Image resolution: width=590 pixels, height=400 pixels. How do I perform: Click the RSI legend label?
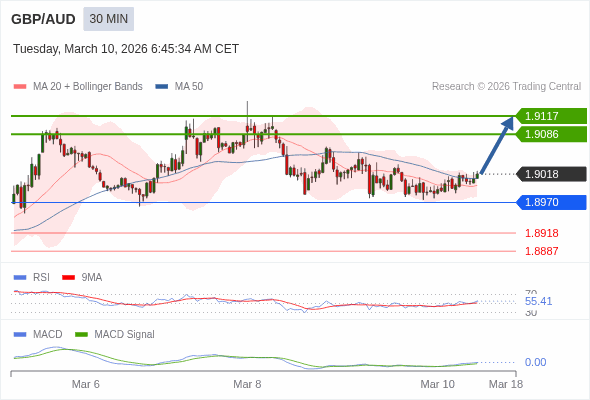[x=41, y=278]
